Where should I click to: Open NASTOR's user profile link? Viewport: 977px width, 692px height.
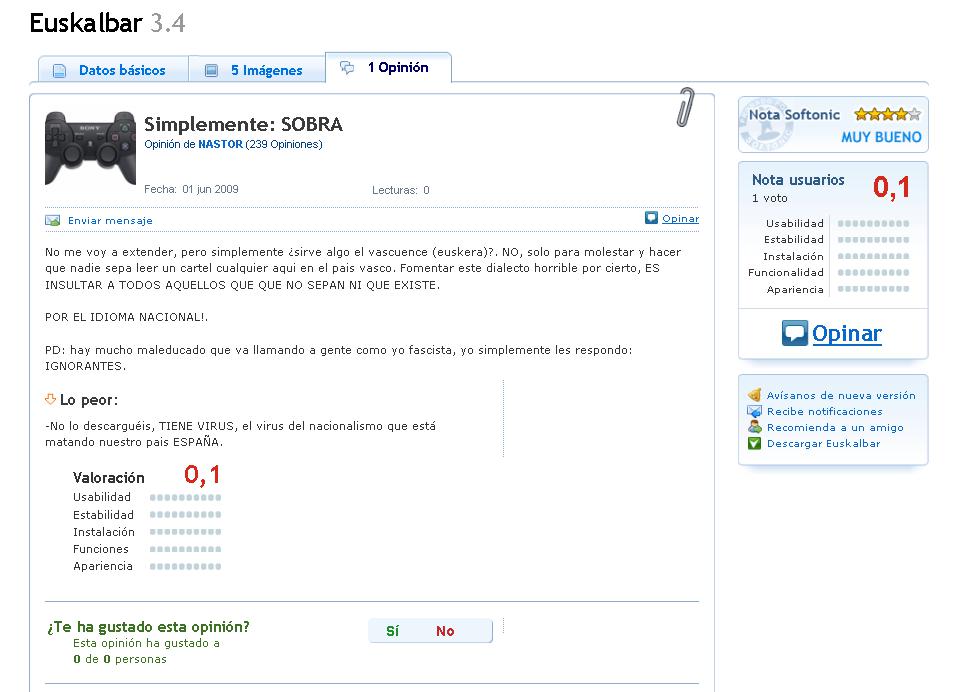click(x=221, y=144)
